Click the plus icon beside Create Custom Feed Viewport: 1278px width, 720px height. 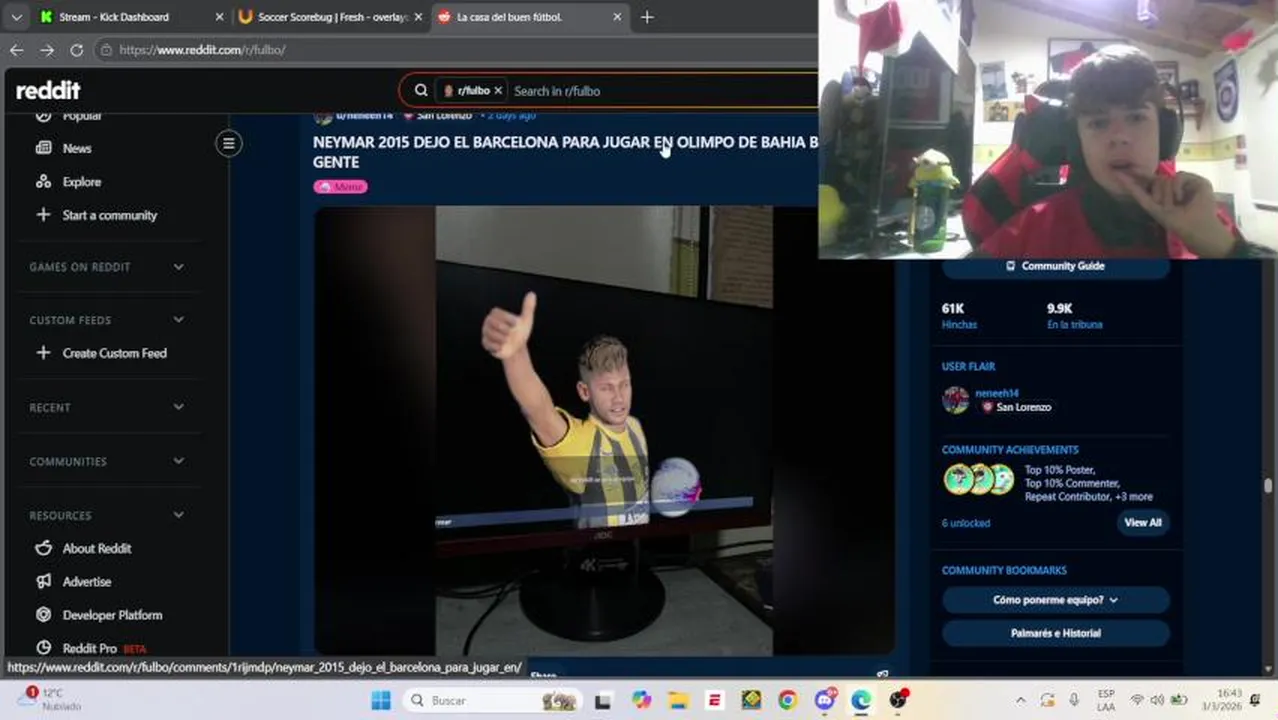(x=43, y=352)
